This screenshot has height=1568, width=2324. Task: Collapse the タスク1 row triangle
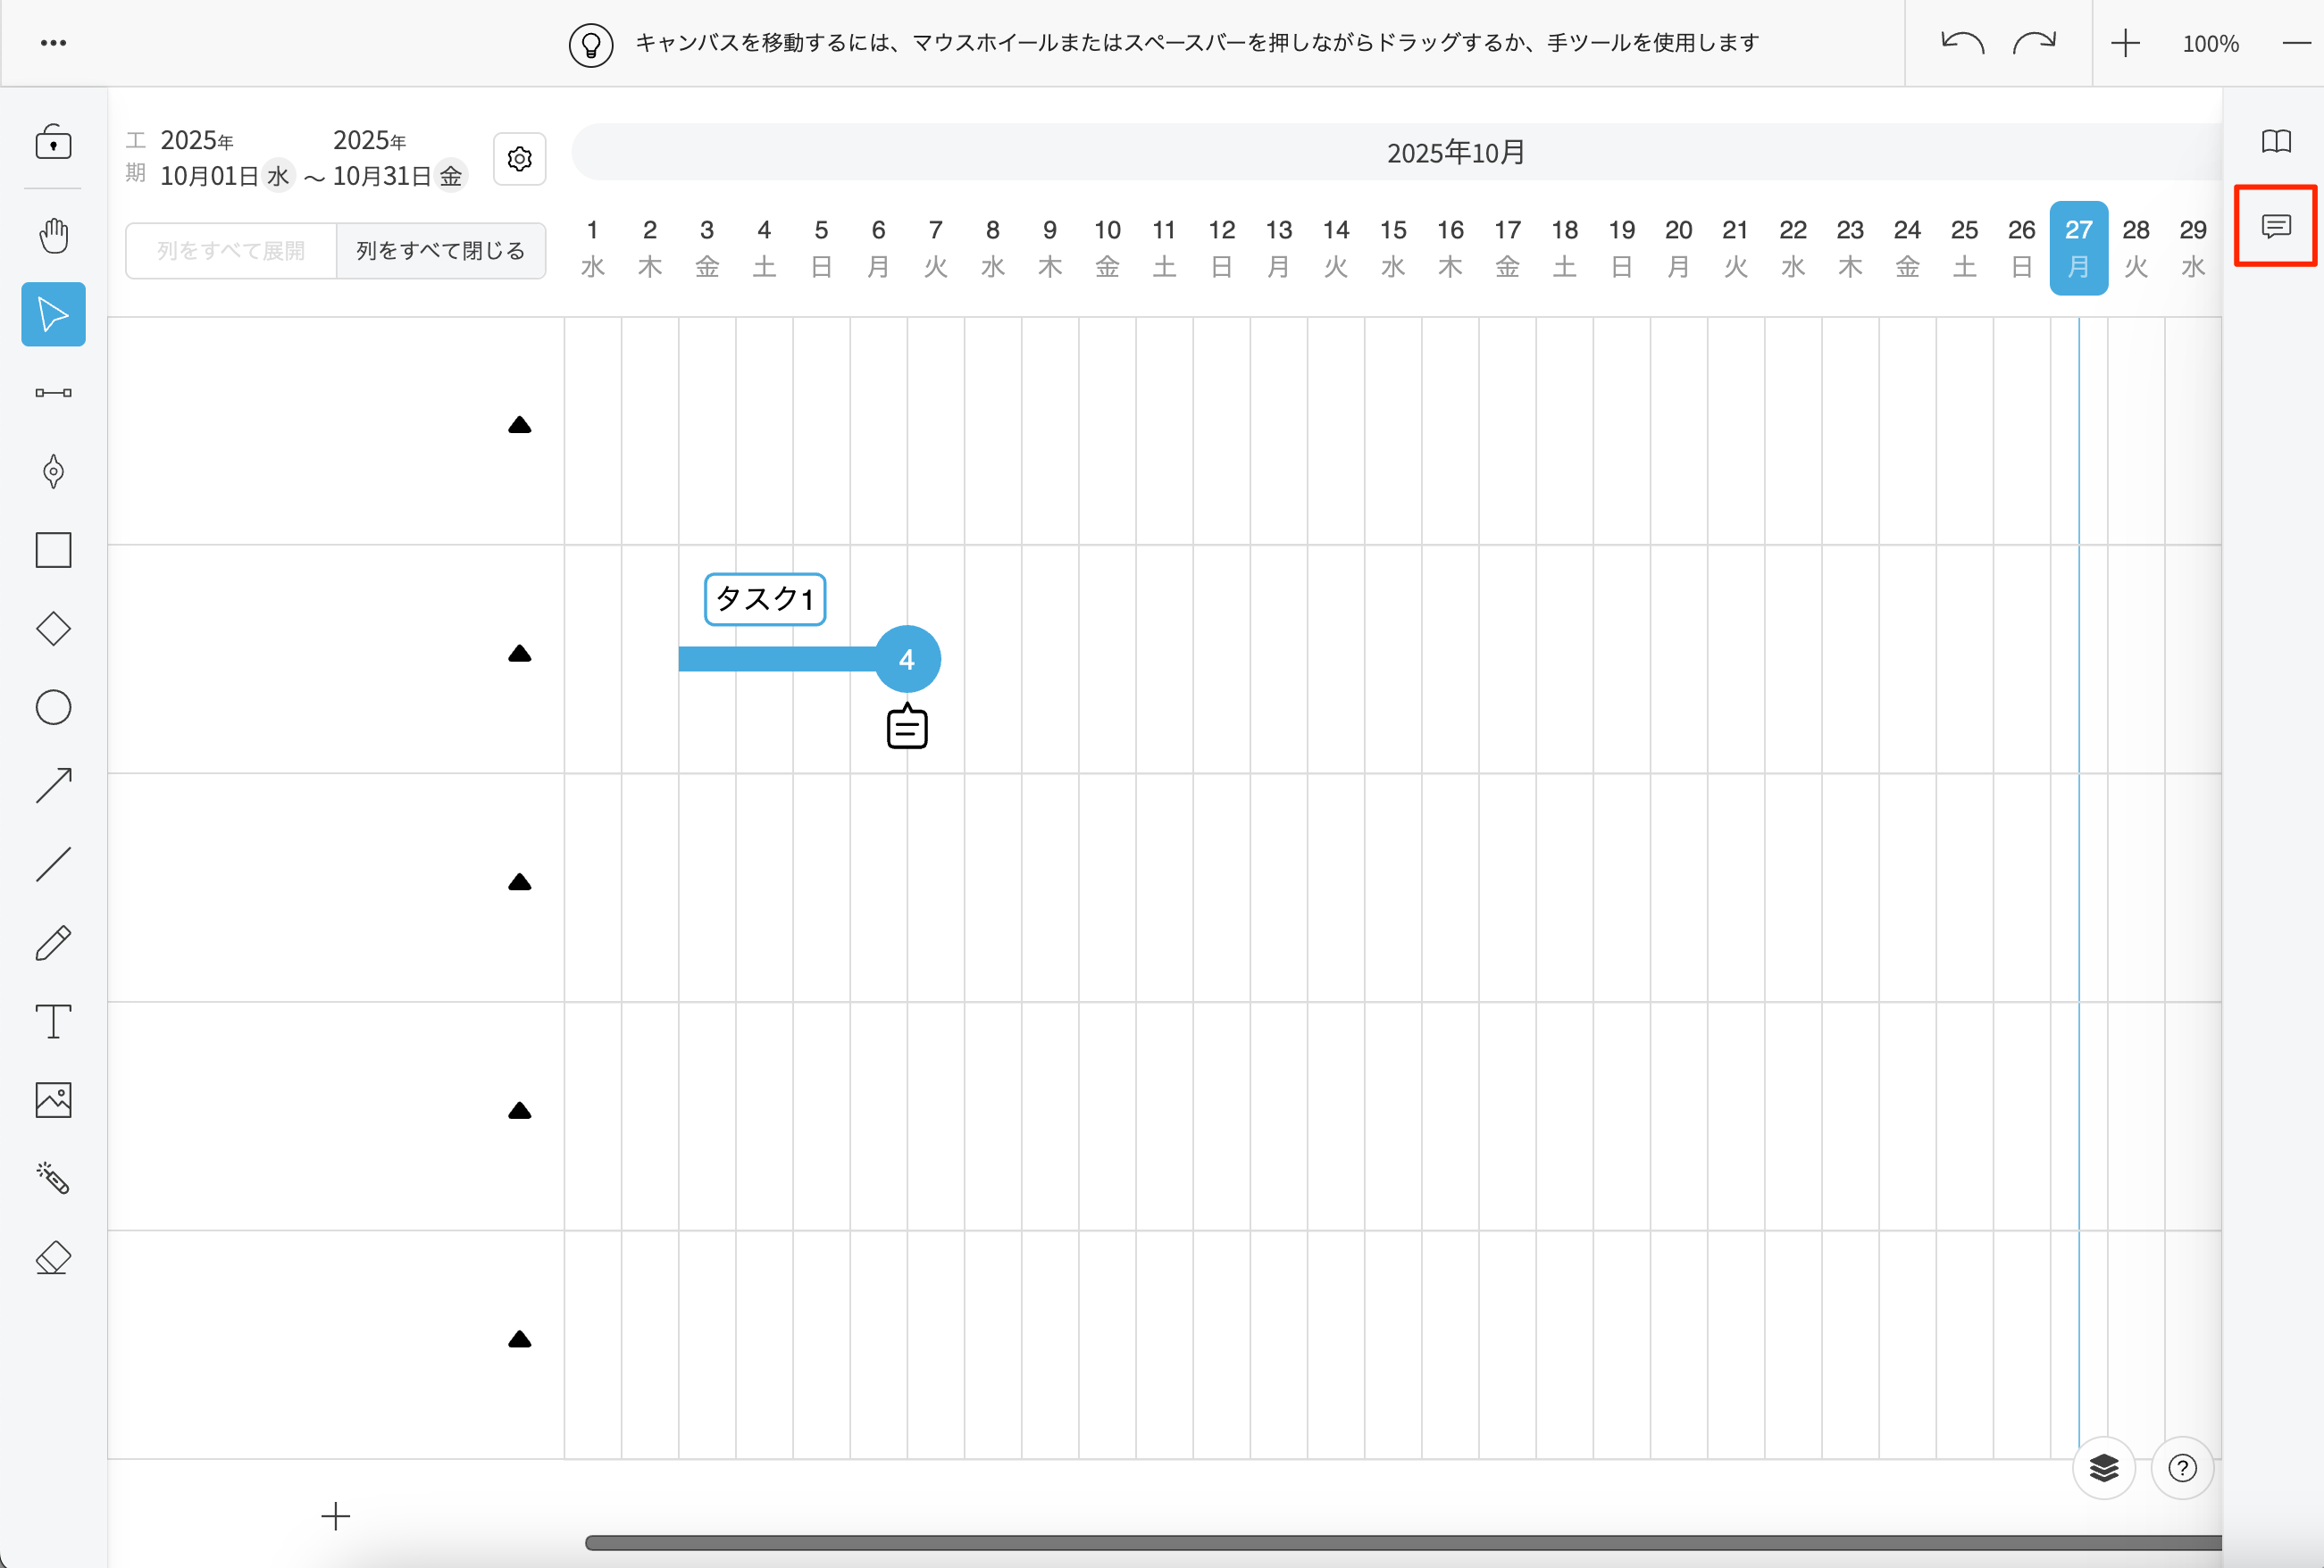click(x=519, y=654)
